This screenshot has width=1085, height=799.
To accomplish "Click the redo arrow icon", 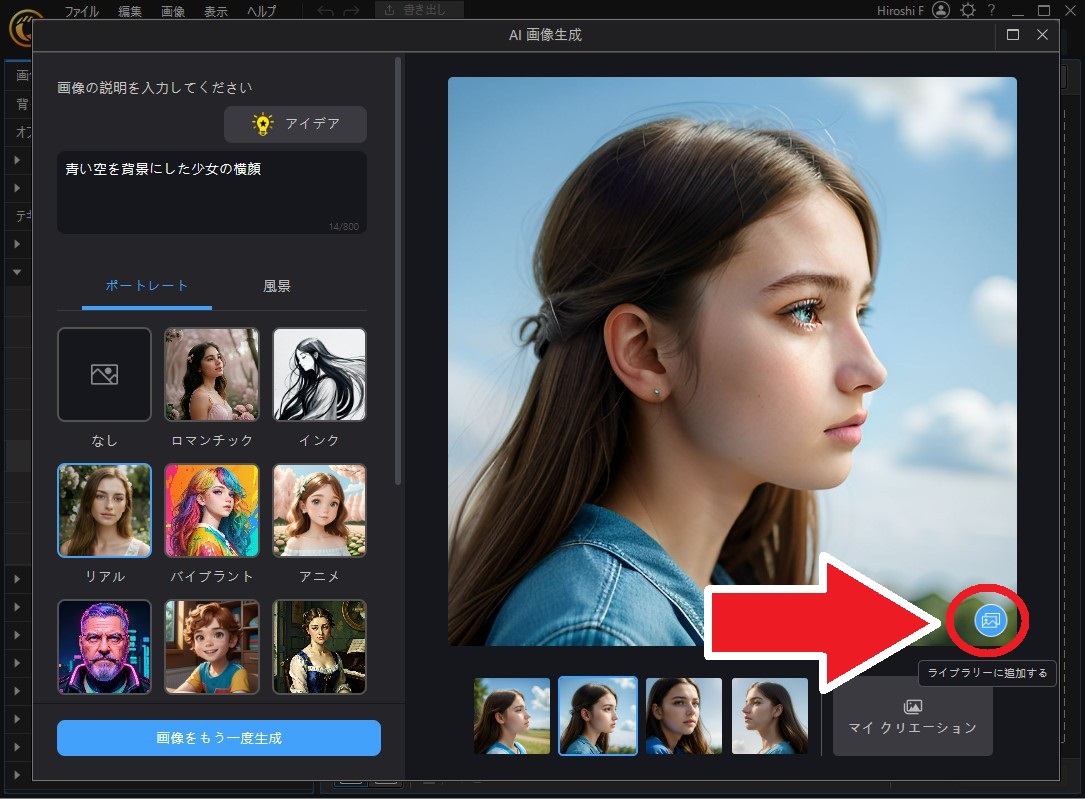I will pyautogui.click(x=352, y=11).
